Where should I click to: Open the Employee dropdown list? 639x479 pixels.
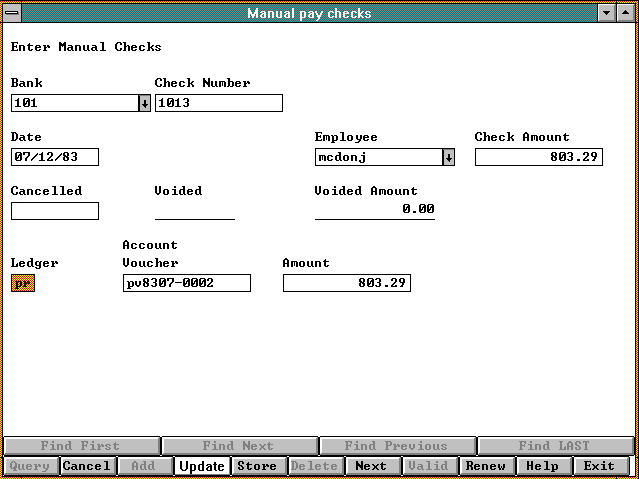(x=448, y=157)
